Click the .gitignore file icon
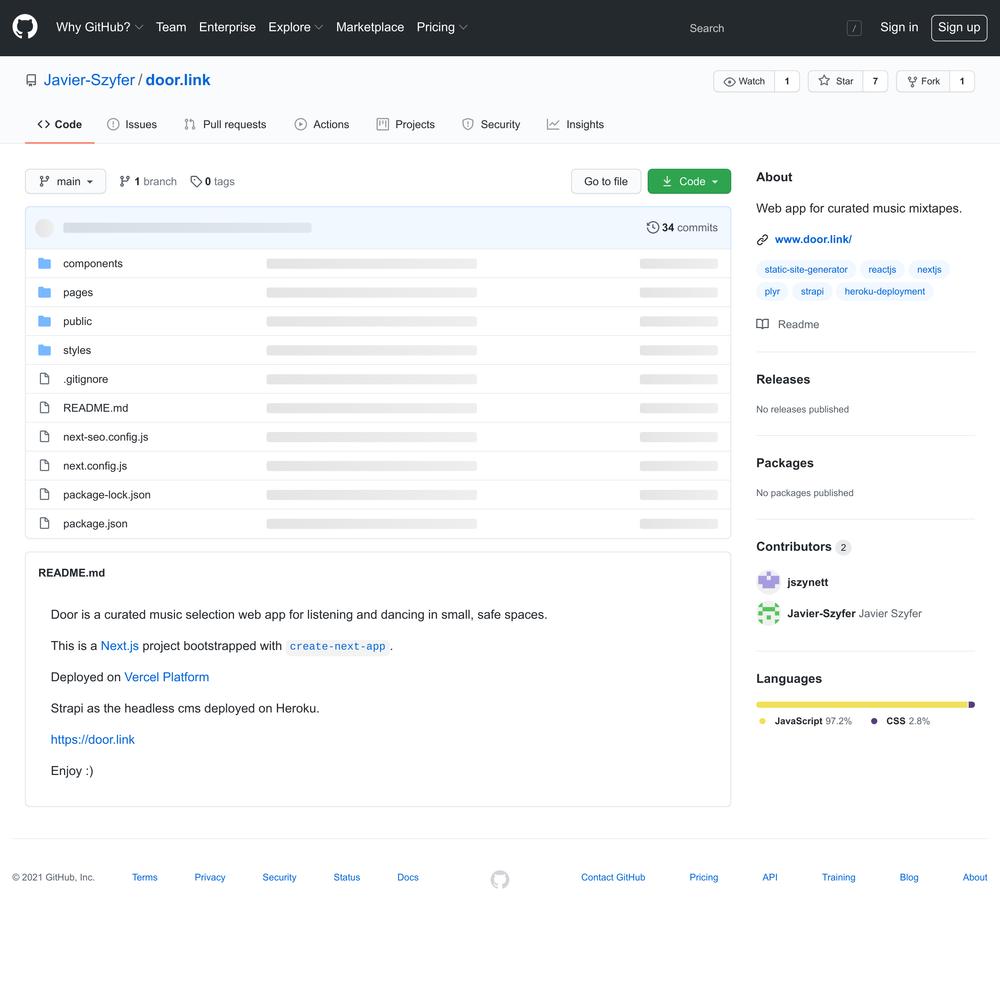Screen dimensions: 1000x1000 pyautogui.click(x=44, y=379)
